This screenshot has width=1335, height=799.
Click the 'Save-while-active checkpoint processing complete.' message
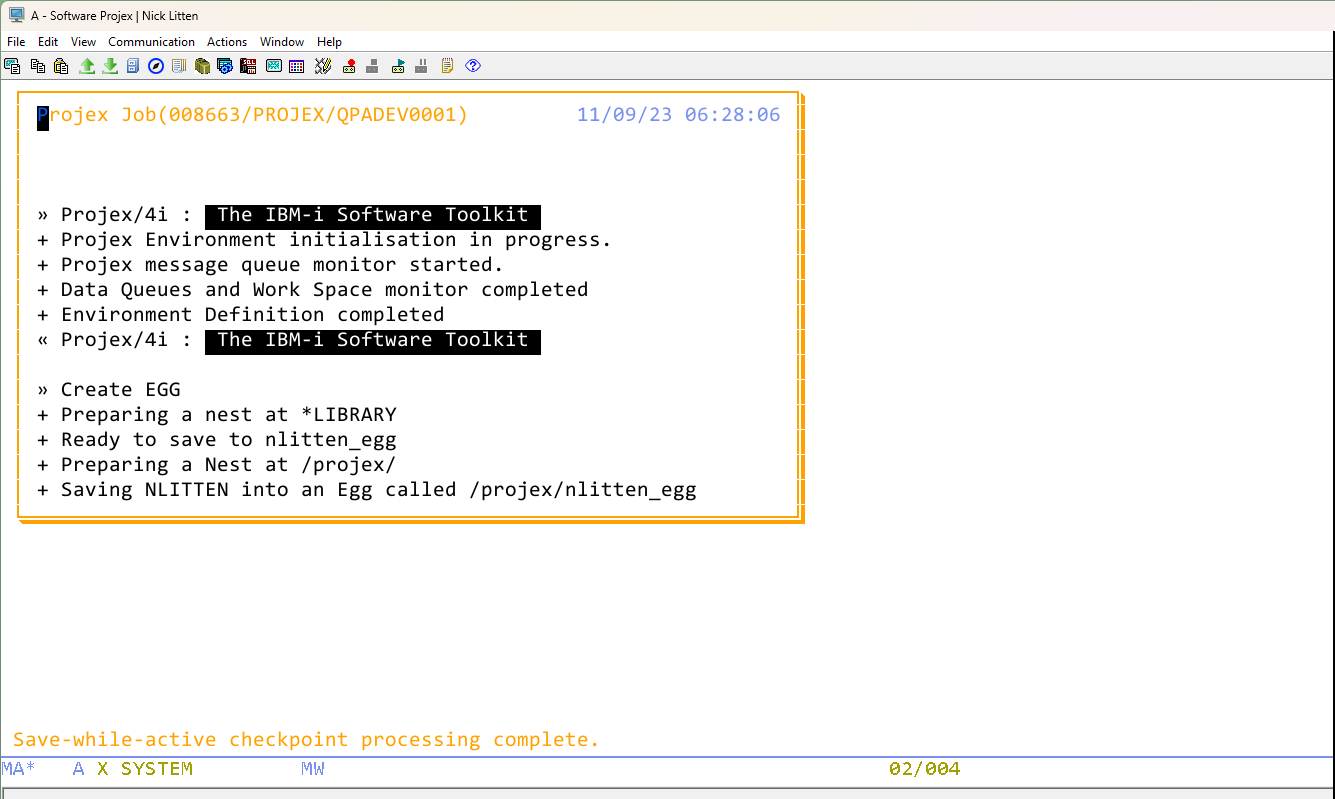coord(306,740)
